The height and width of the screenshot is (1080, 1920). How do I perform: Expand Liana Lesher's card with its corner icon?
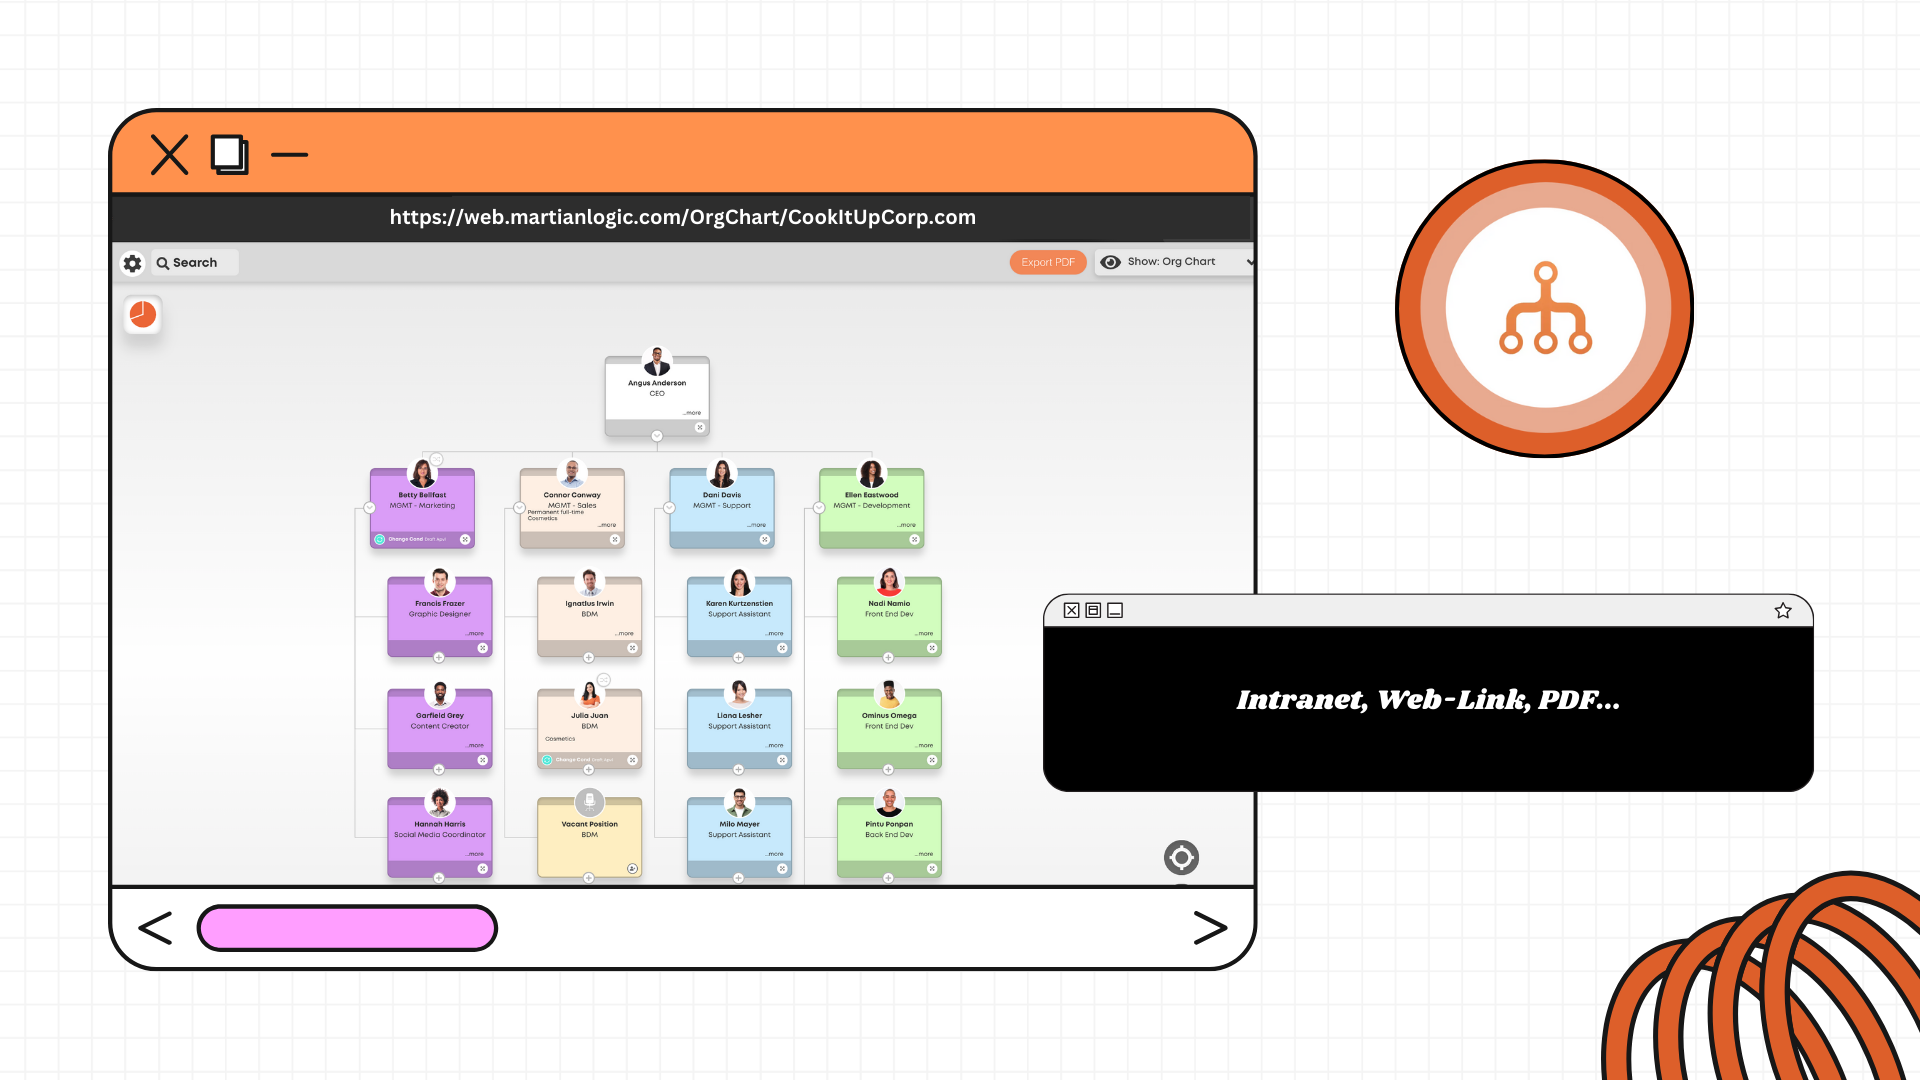click(782, 760)
